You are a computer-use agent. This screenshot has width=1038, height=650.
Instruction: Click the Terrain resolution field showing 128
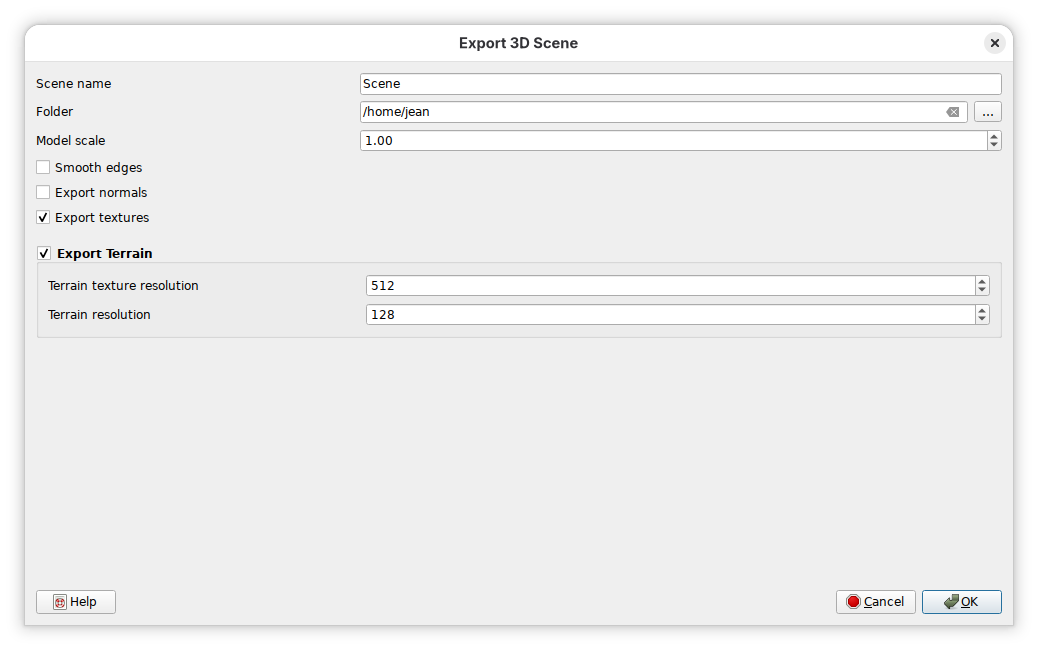coord(670,315)
